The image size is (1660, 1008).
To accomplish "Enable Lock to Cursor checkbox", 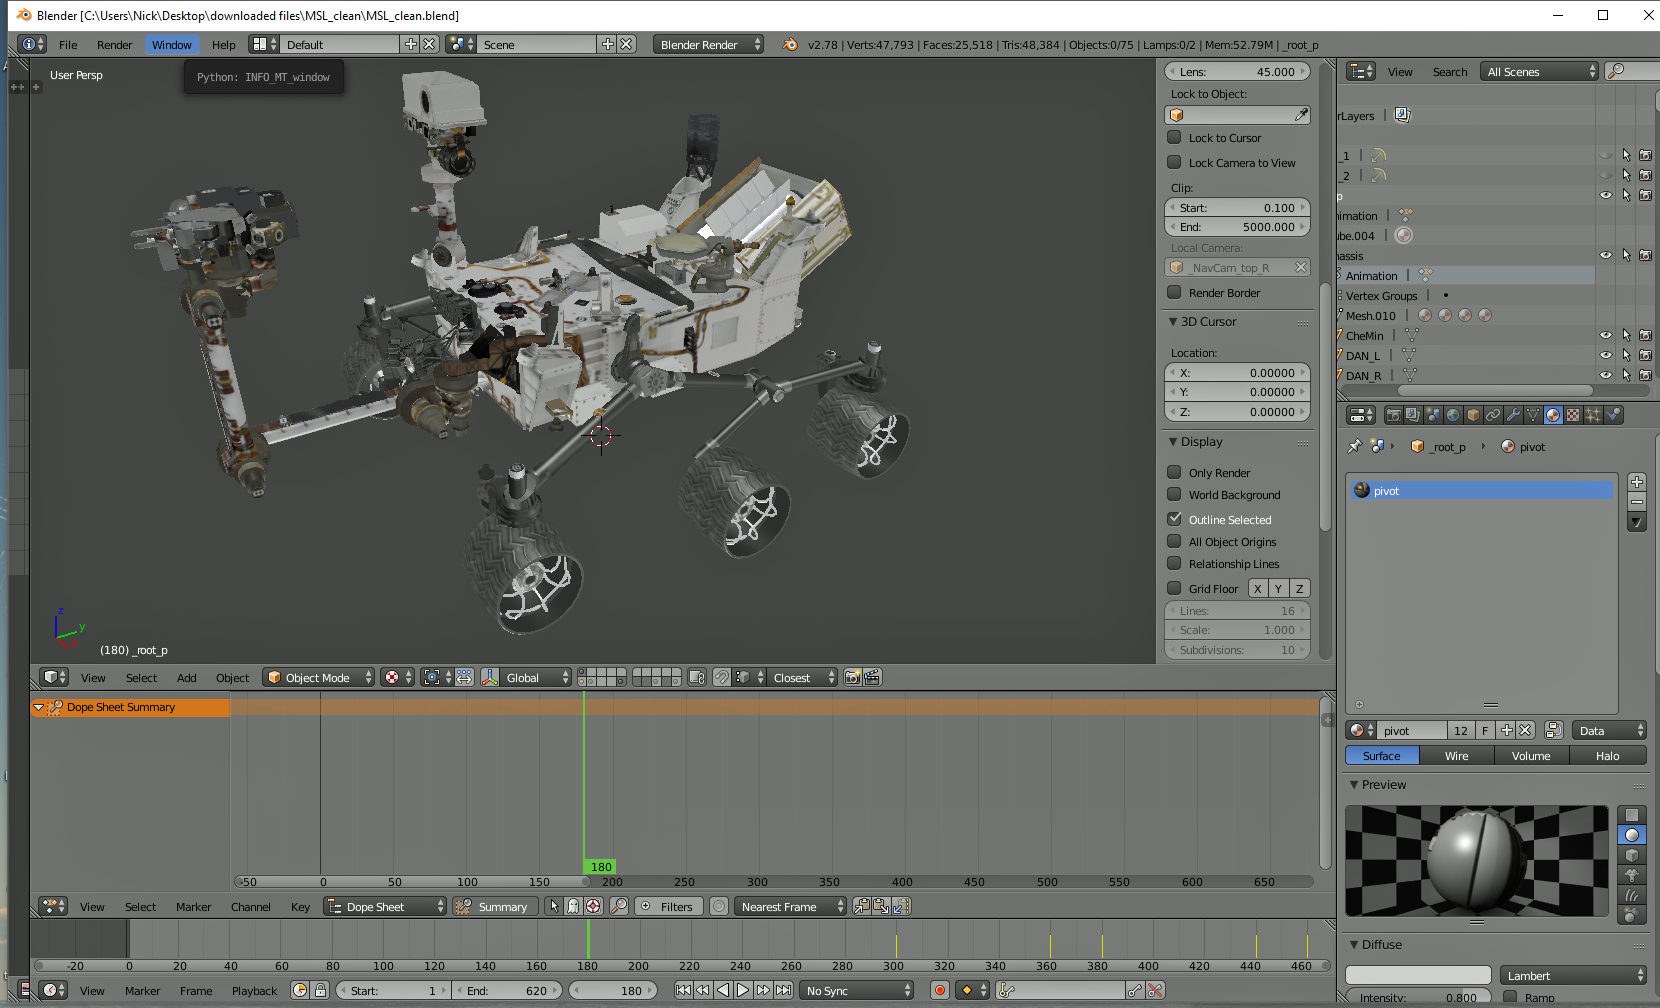I will coord(1175,137).
